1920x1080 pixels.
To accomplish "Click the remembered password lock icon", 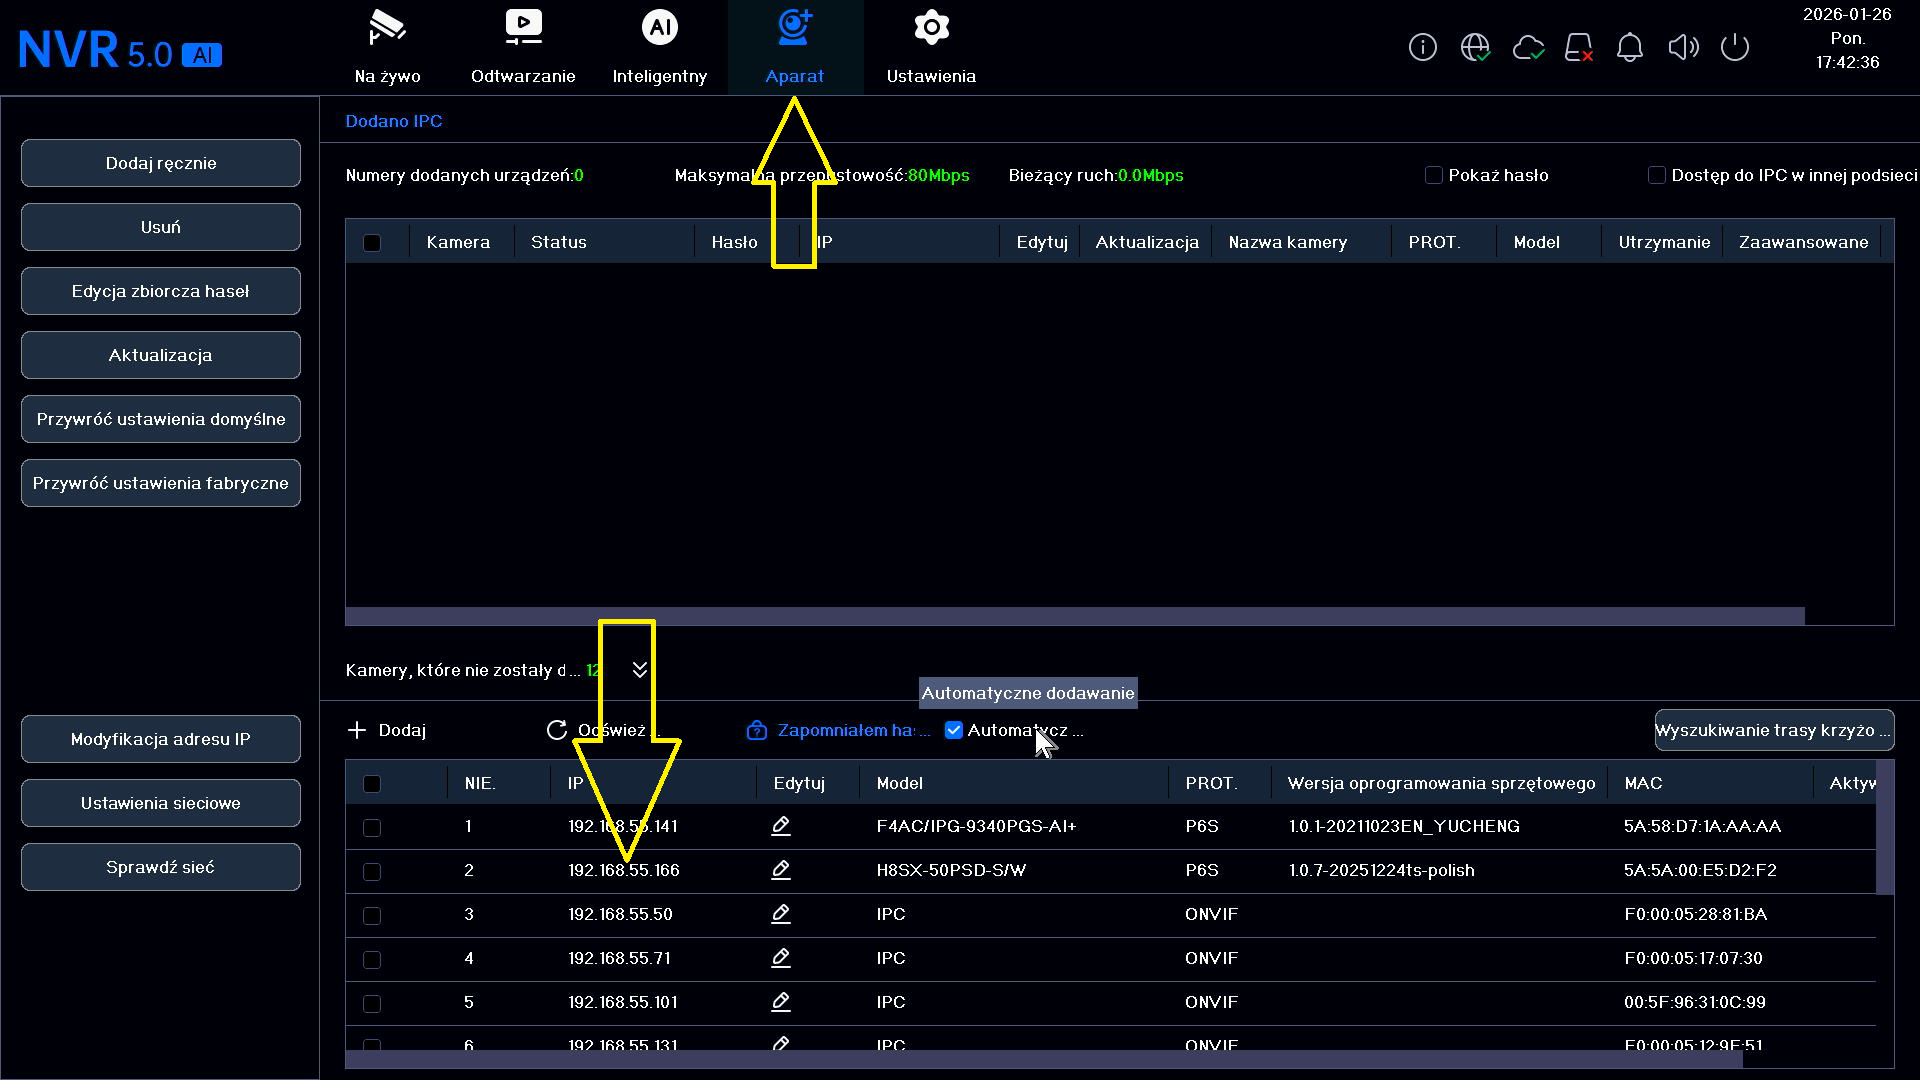I will [756, 730].
